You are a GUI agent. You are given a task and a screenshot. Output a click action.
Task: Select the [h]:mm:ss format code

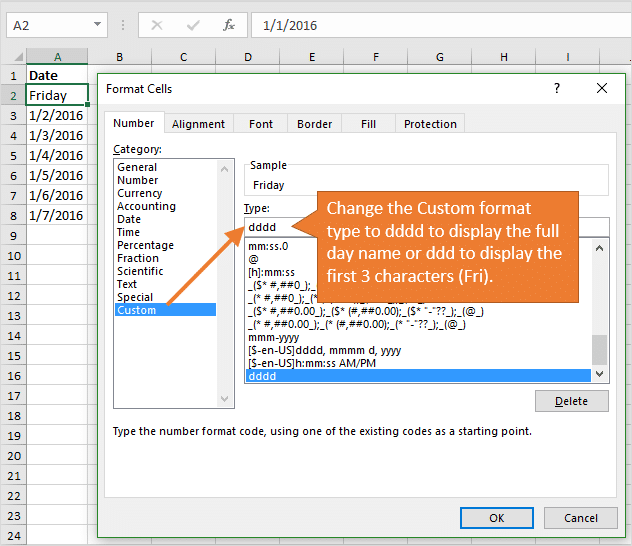pyautogui.click(x=271, y=272)
